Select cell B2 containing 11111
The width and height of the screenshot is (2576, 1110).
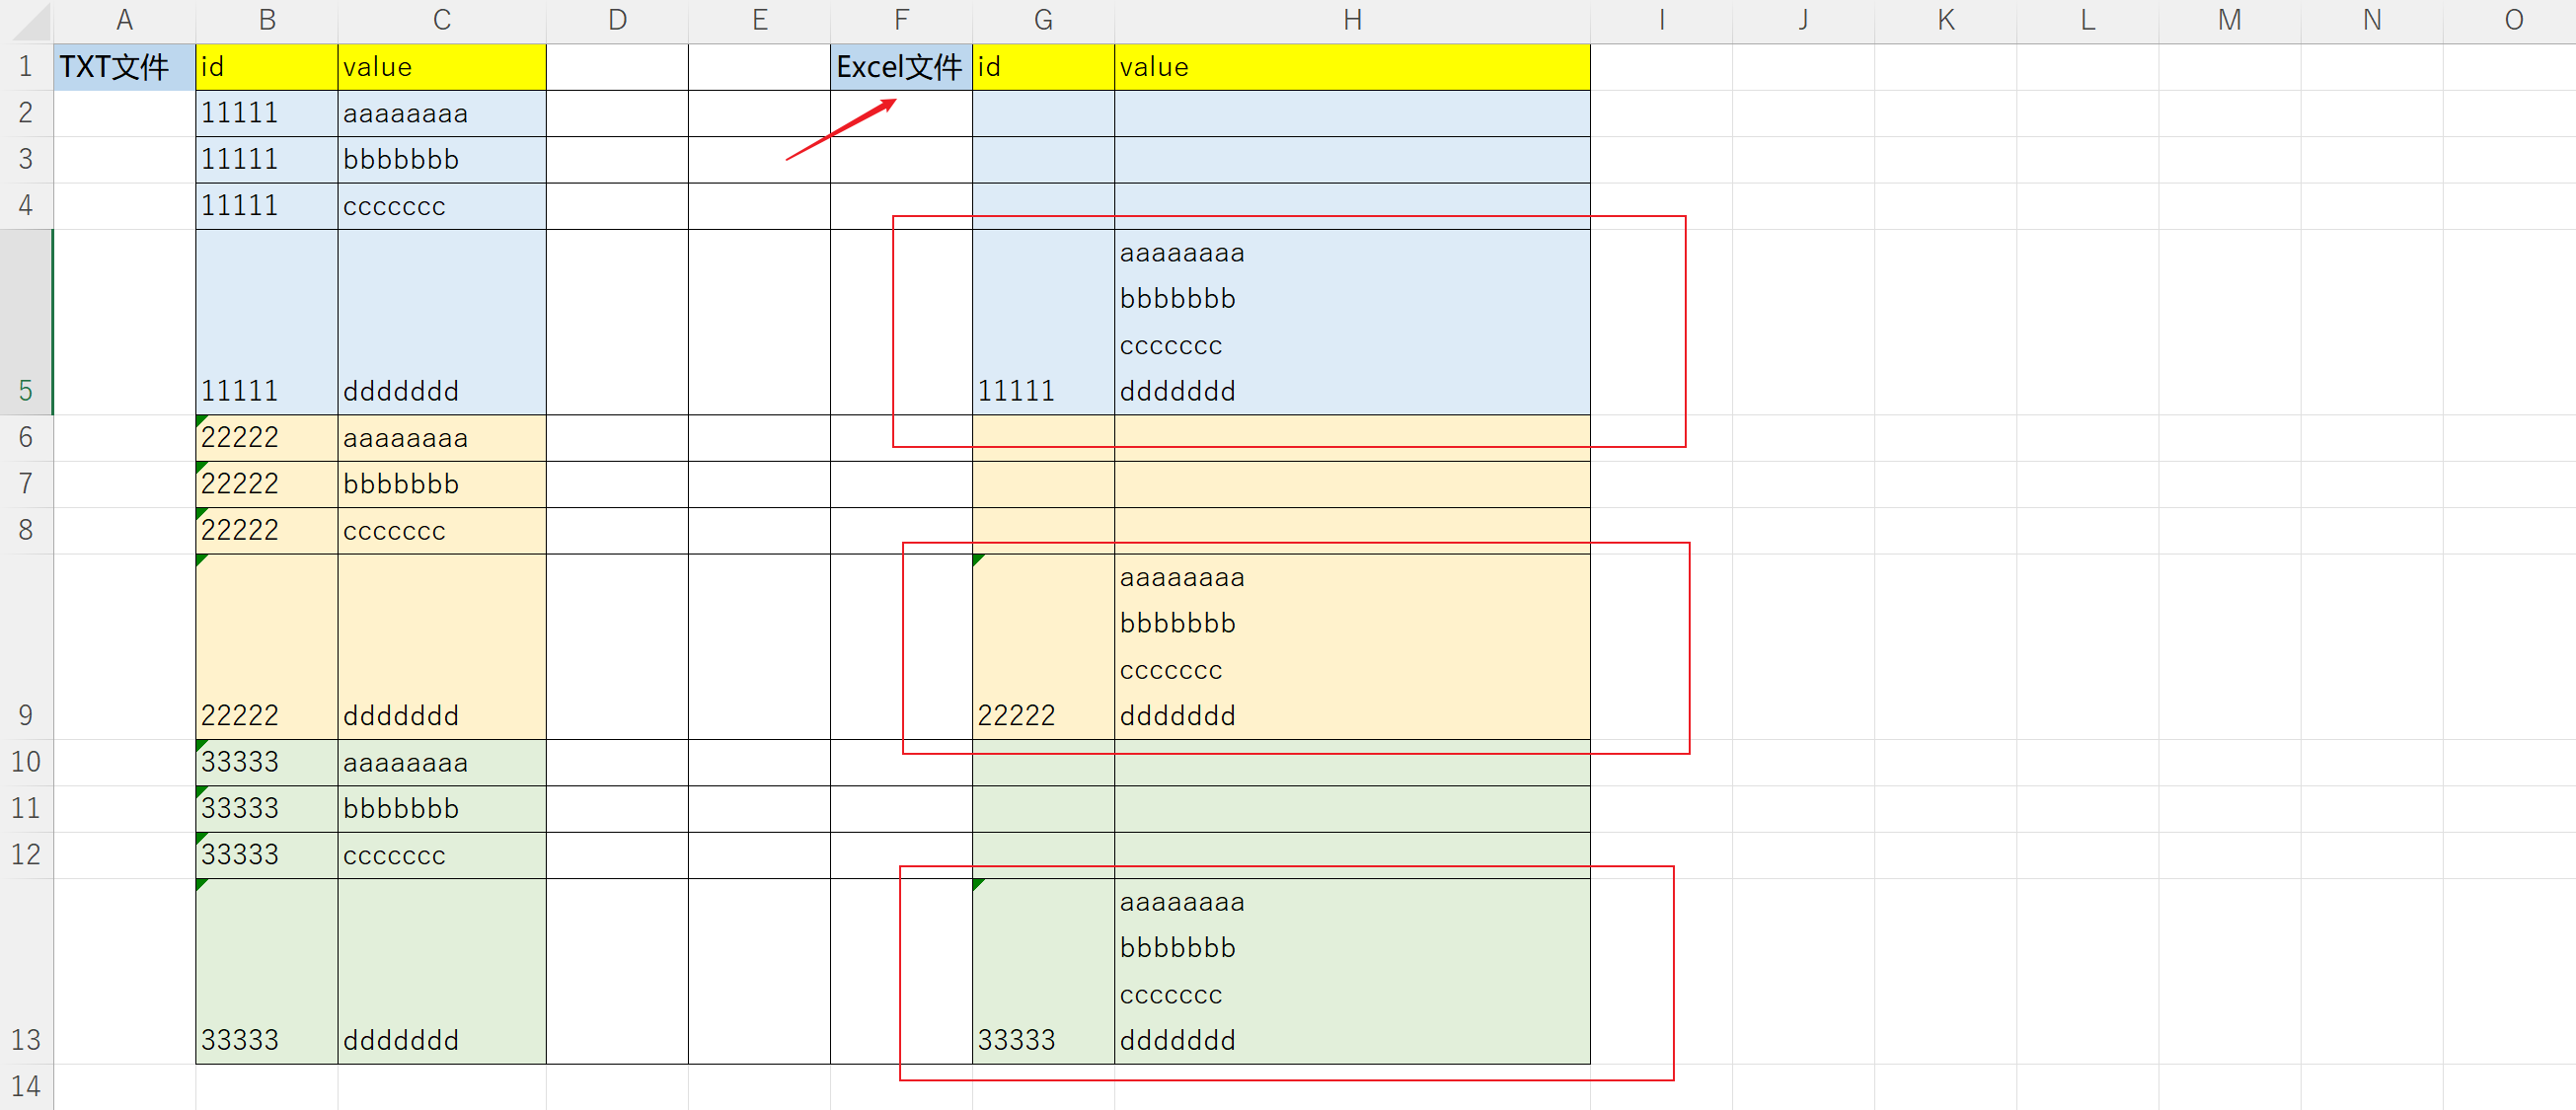267,113
